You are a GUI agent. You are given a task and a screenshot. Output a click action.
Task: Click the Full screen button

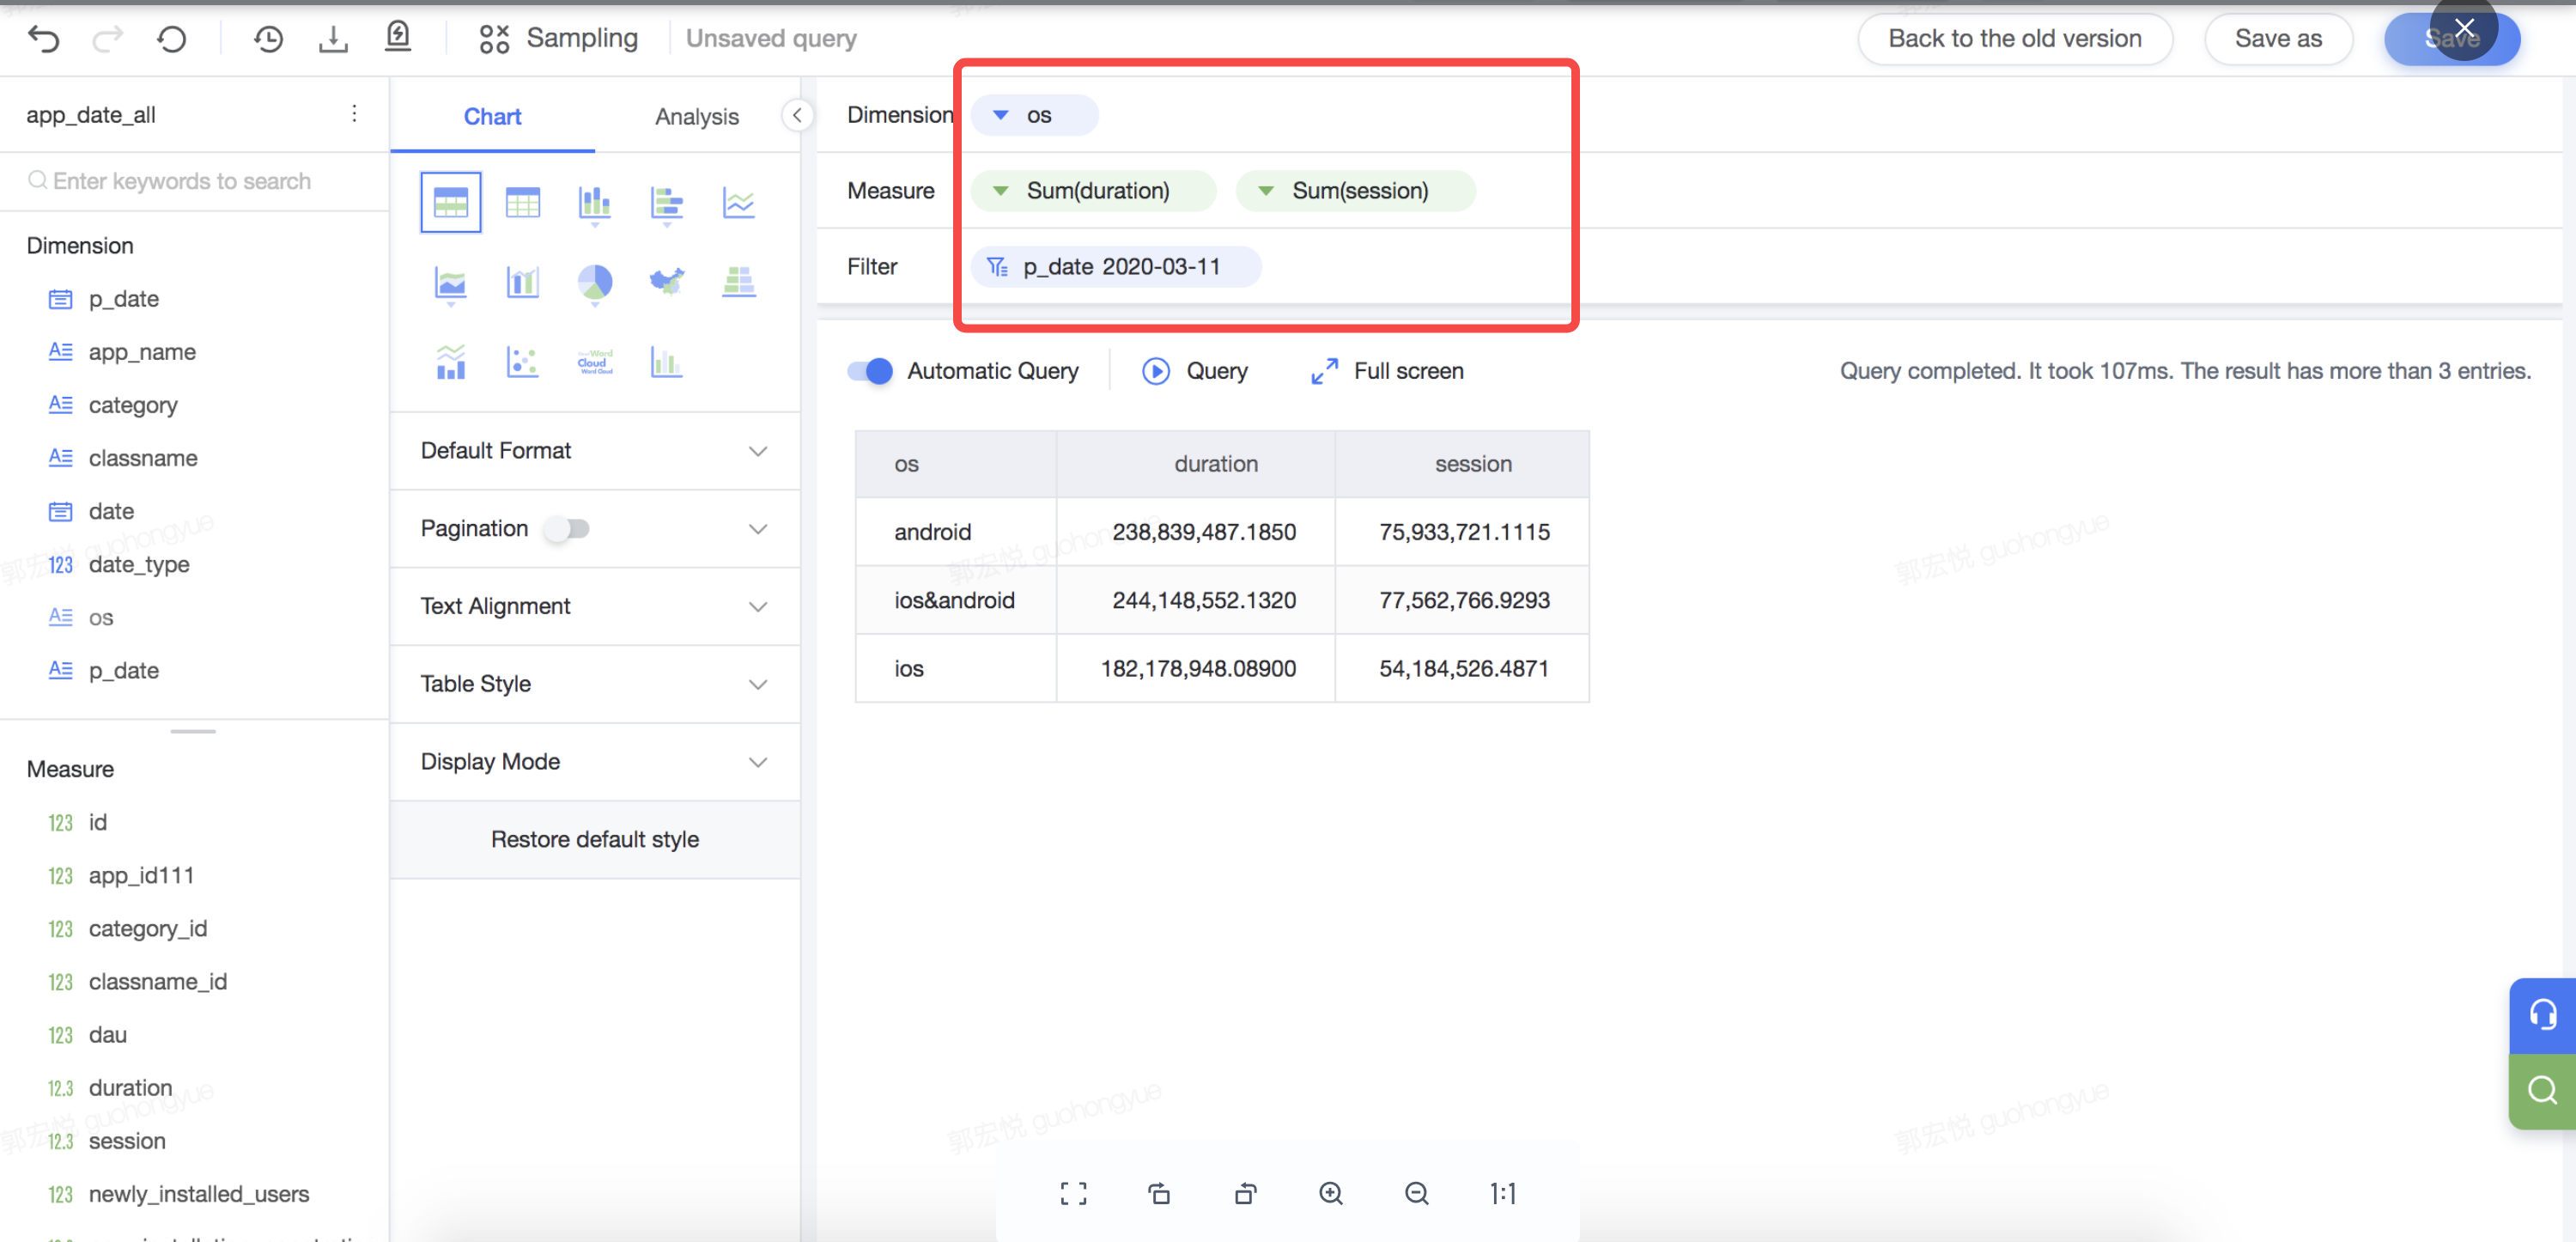1387,371
